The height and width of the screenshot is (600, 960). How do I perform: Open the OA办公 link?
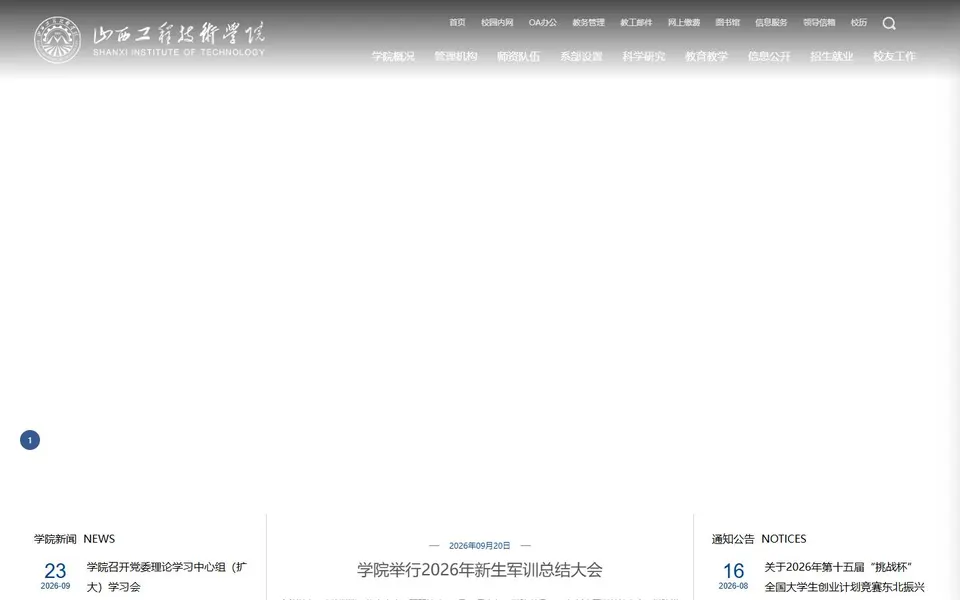coord(543,23)
